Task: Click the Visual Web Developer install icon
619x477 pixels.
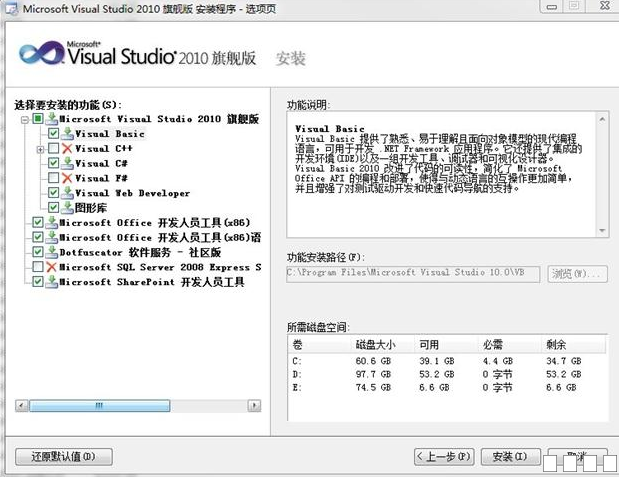Action: (x=67, y=194)
